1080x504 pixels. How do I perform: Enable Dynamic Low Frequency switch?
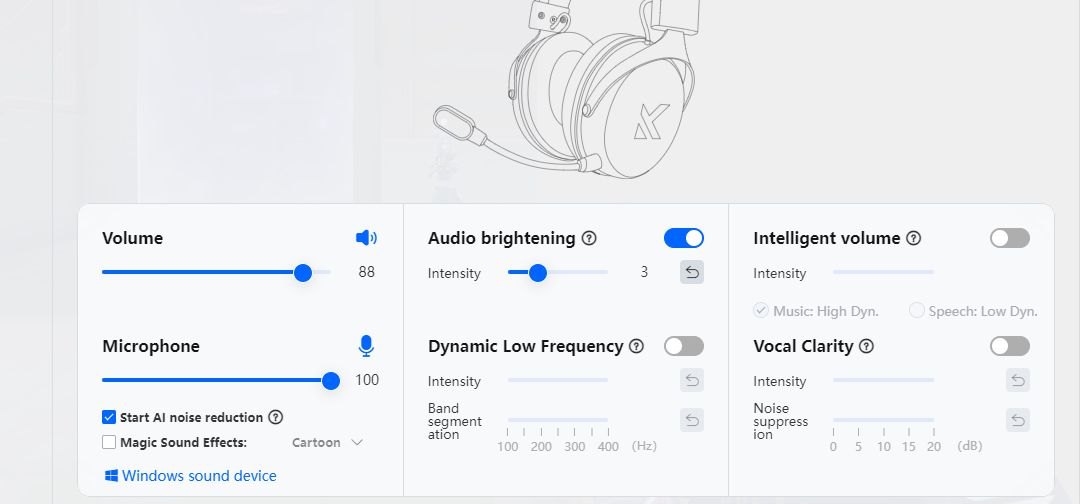(684, 346)
